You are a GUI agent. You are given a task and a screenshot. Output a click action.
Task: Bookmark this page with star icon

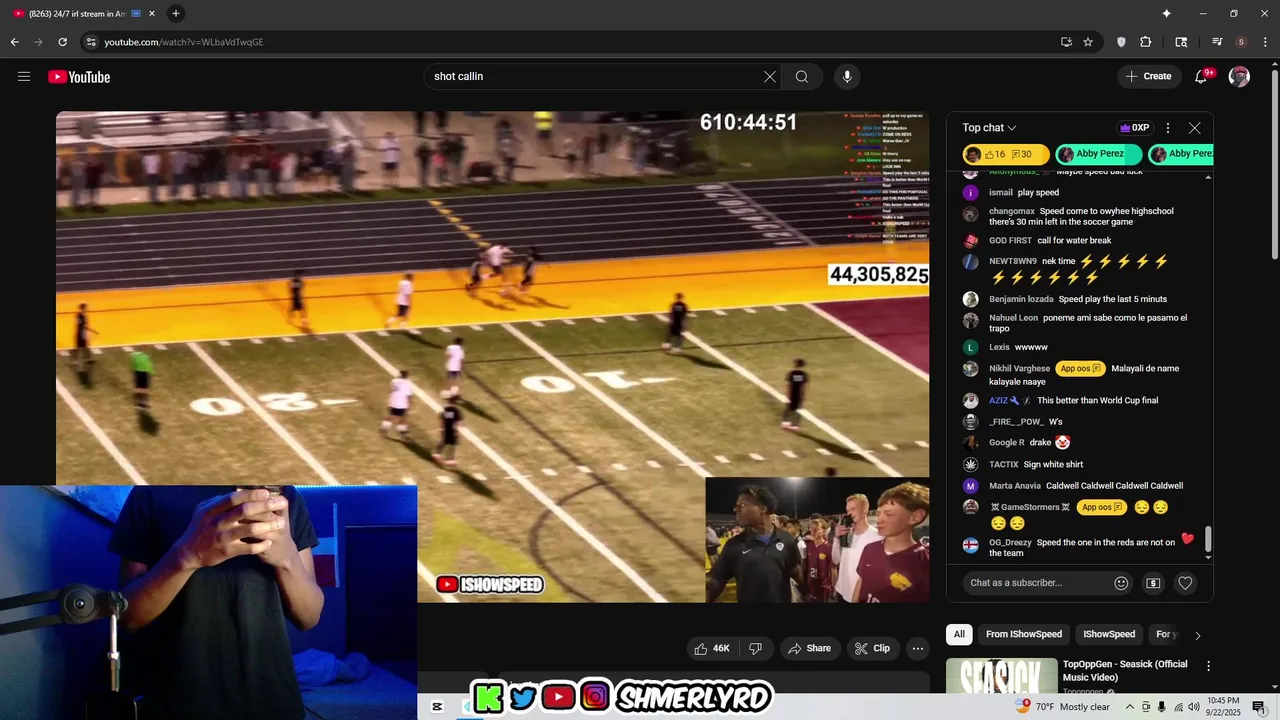(1088, 42)
